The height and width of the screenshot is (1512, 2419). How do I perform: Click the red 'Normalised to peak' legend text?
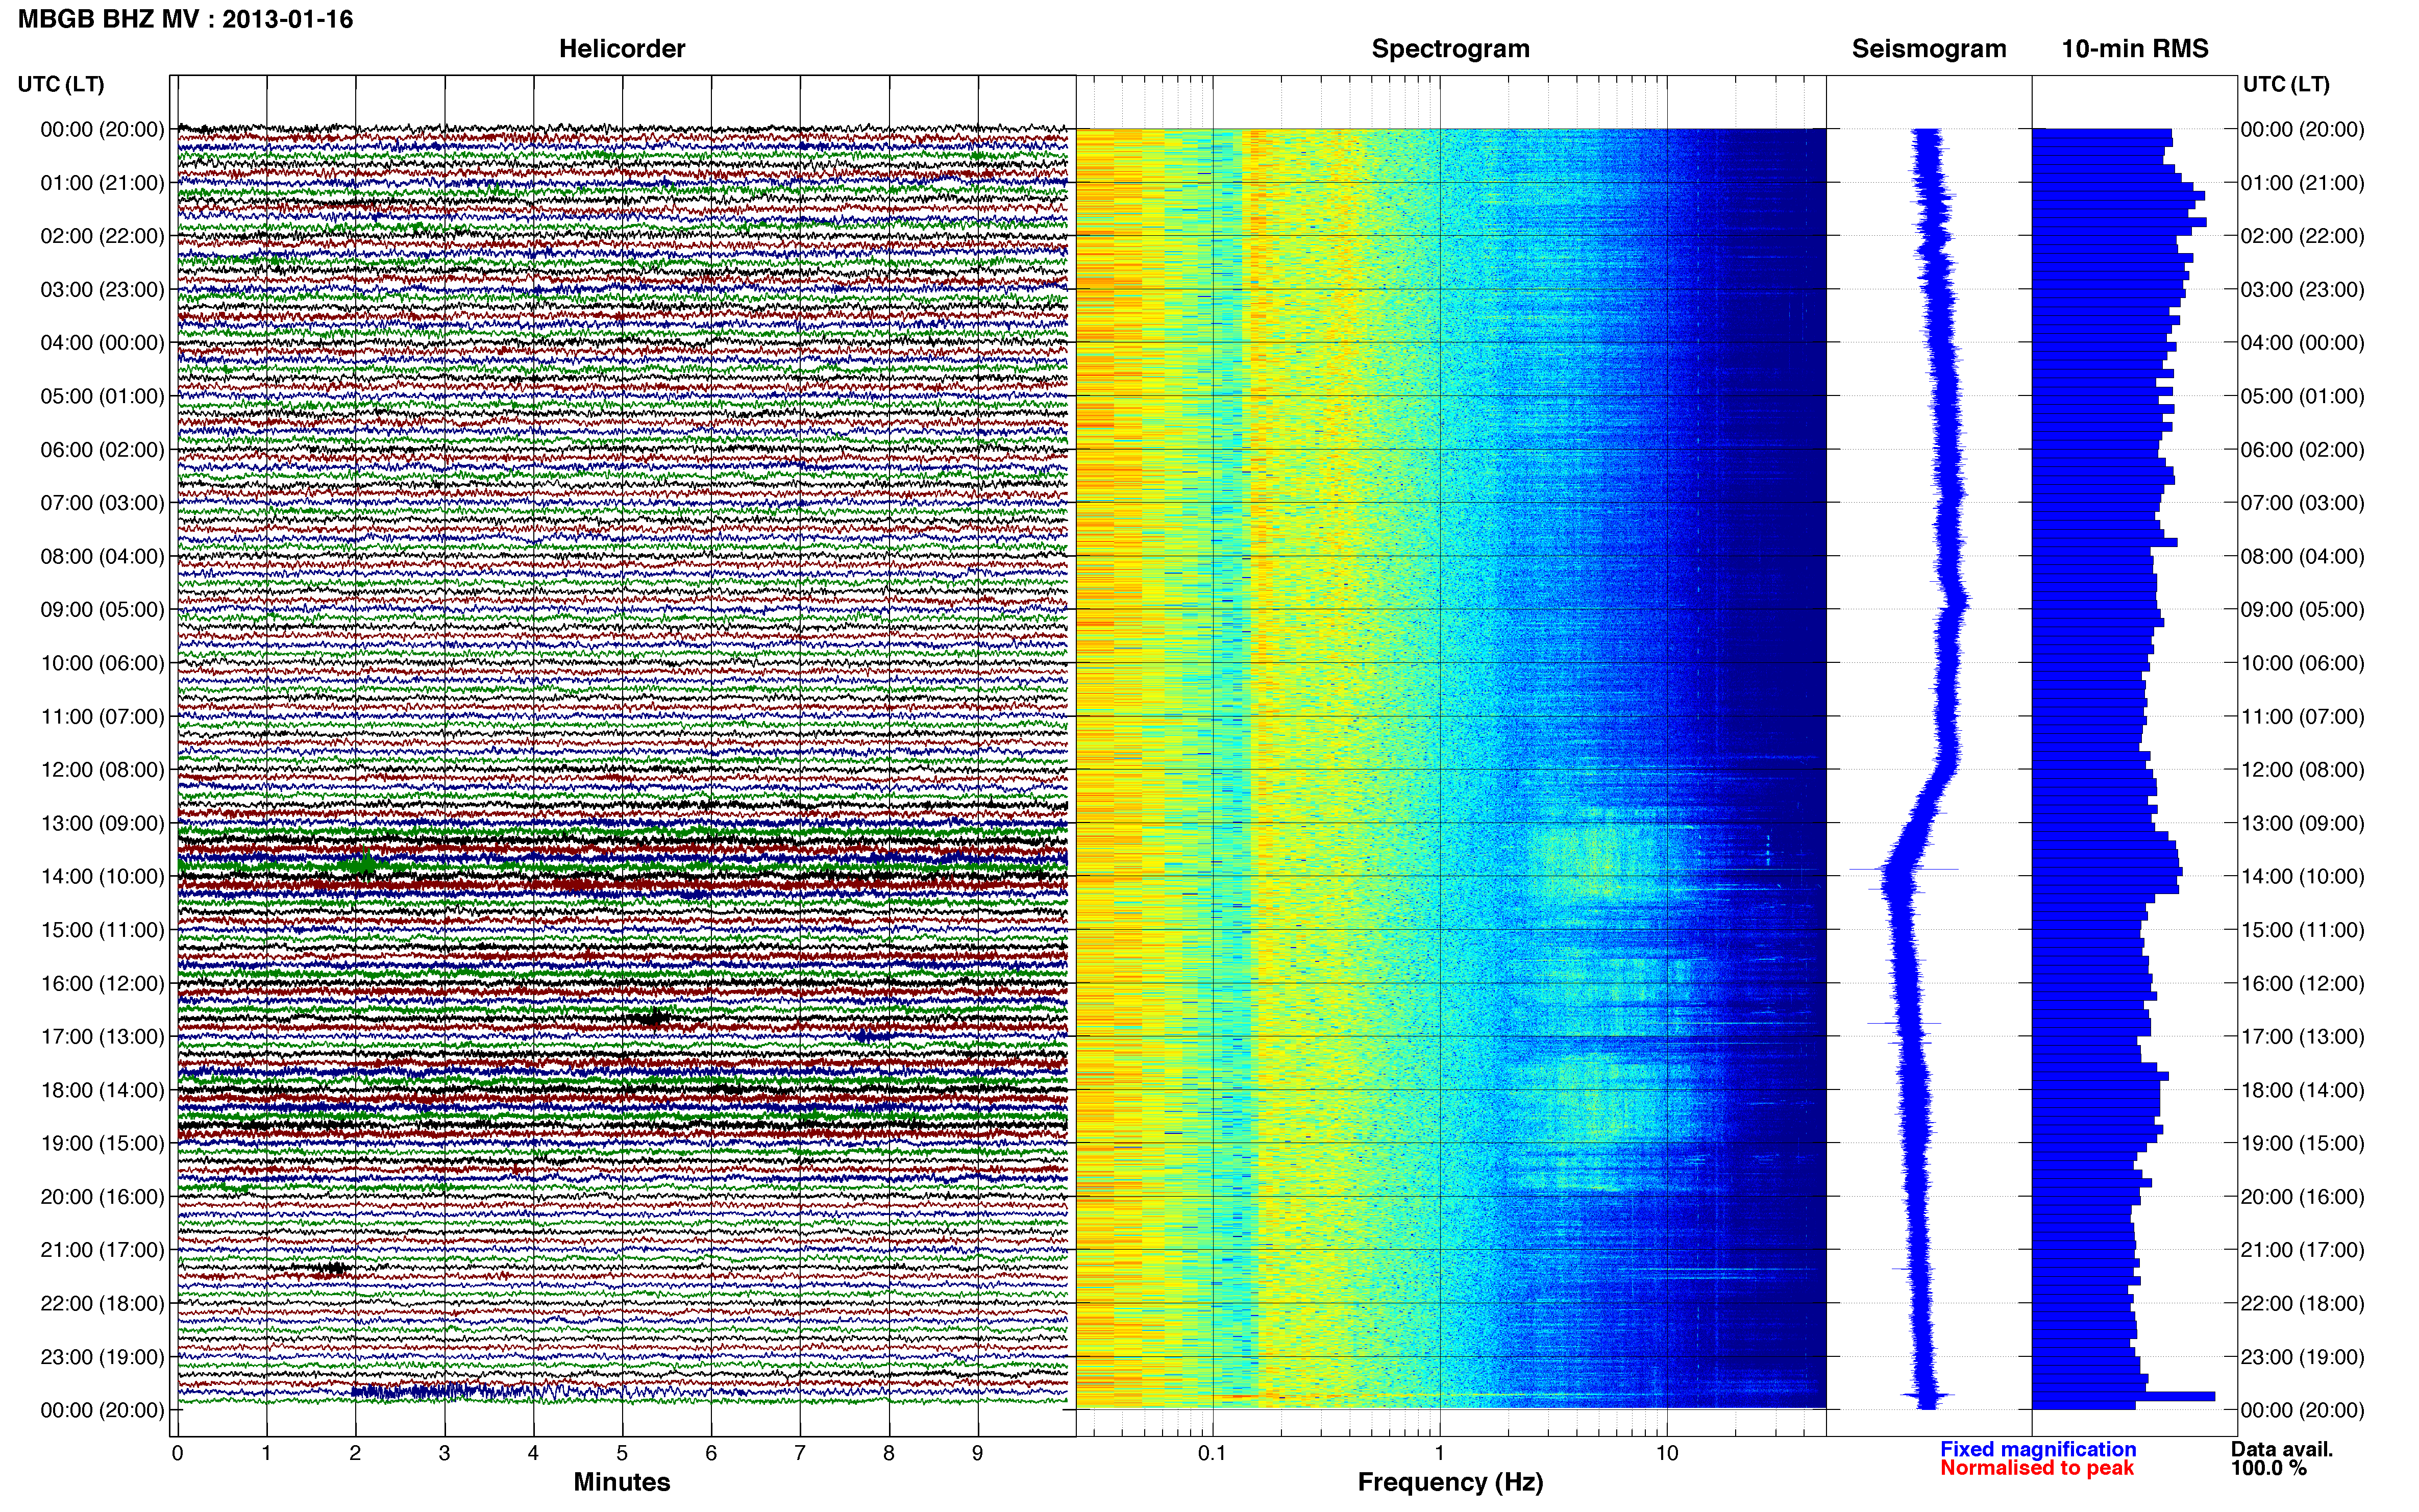pyautogui.click(x=2037, y=1468)
